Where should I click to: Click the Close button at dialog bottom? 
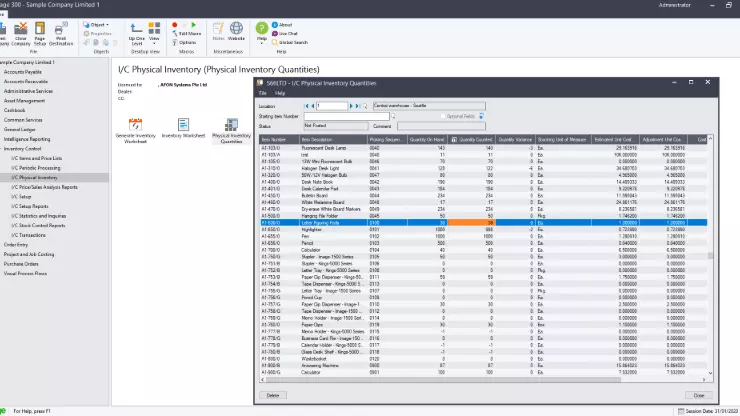pos(699,395)
